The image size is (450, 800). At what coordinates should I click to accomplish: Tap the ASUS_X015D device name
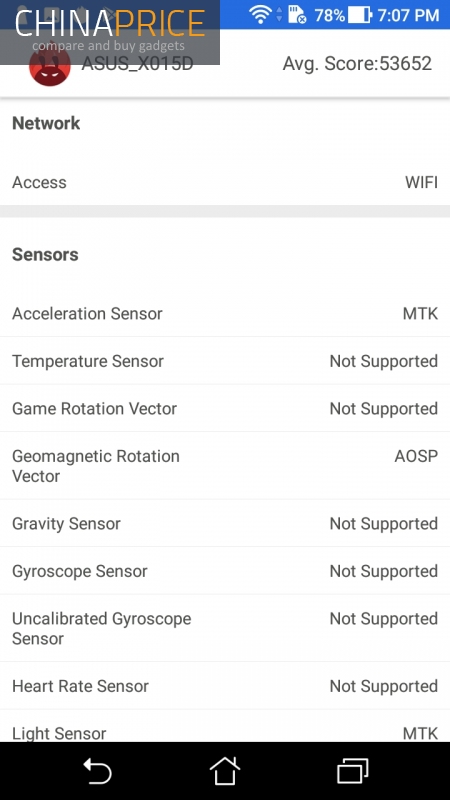137,64
